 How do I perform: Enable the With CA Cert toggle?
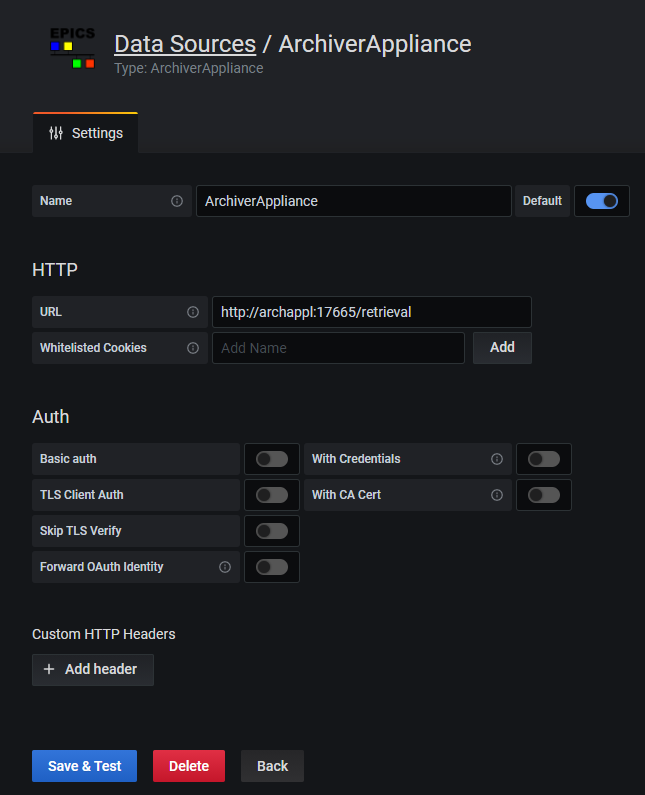(544, 495)
